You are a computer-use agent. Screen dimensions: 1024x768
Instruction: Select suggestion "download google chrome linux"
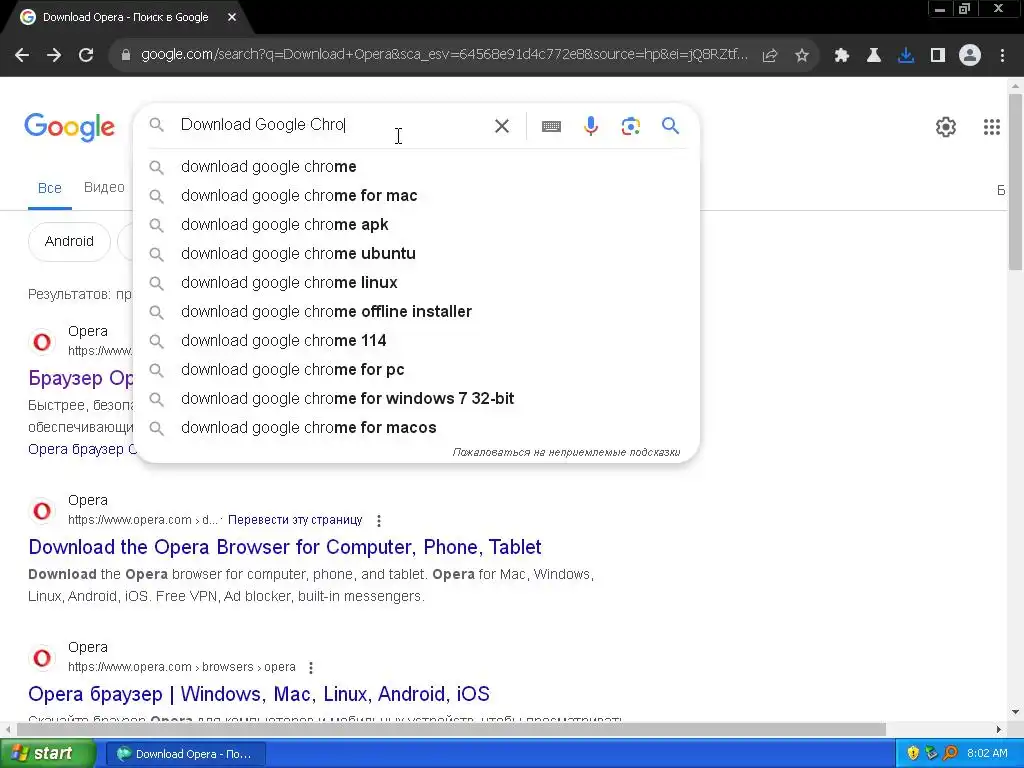[417, 283]
